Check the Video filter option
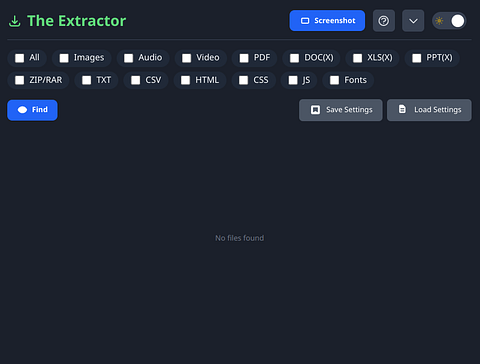 pyautogui.click(x=186, y=58)
